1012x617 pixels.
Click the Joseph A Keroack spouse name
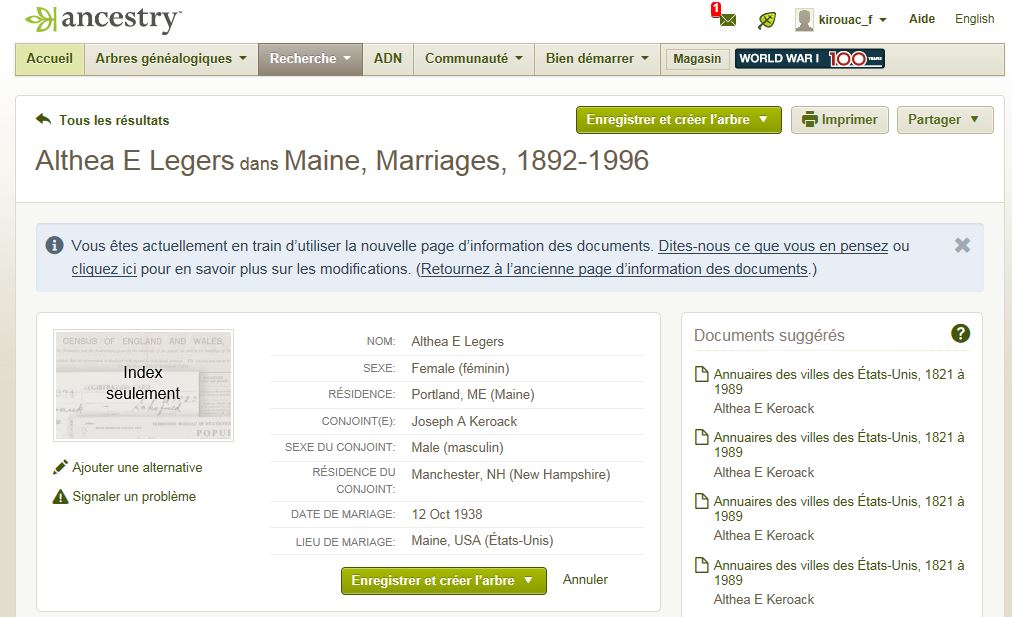click(464, 421)
